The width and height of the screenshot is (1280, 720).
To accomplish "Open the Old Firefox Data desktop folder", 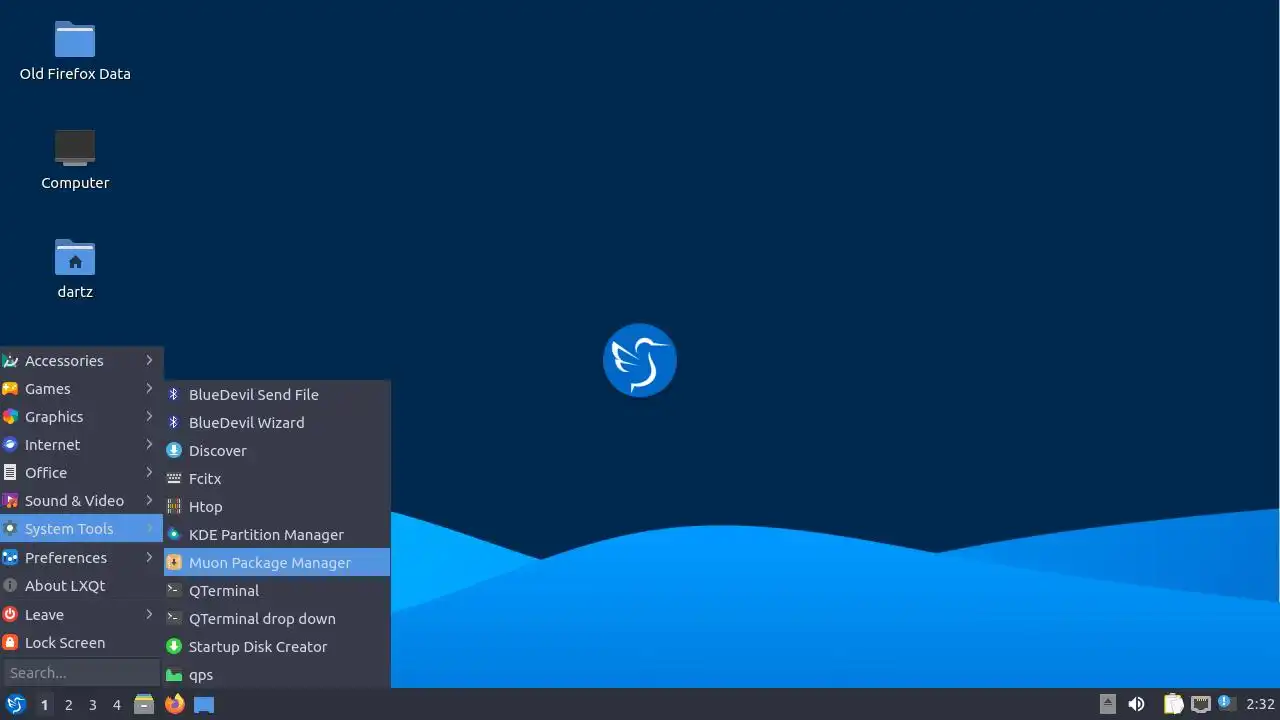I will click(x=75, y=51).
